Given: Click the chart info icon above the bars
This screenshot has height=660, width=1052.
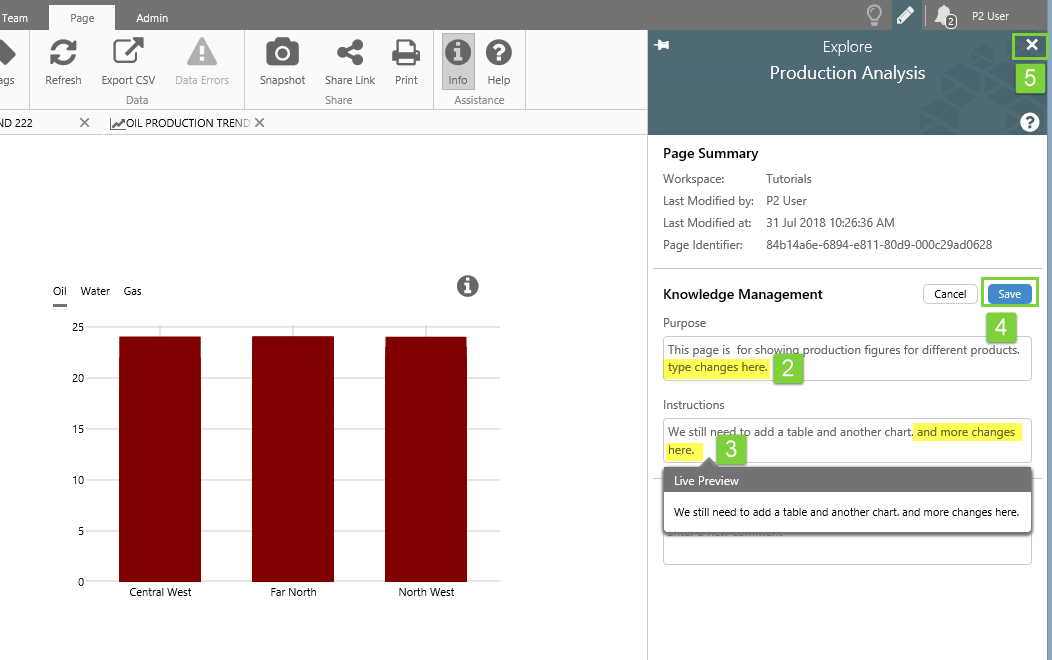Looking at the screenshot, I should (x=468, y=286).
